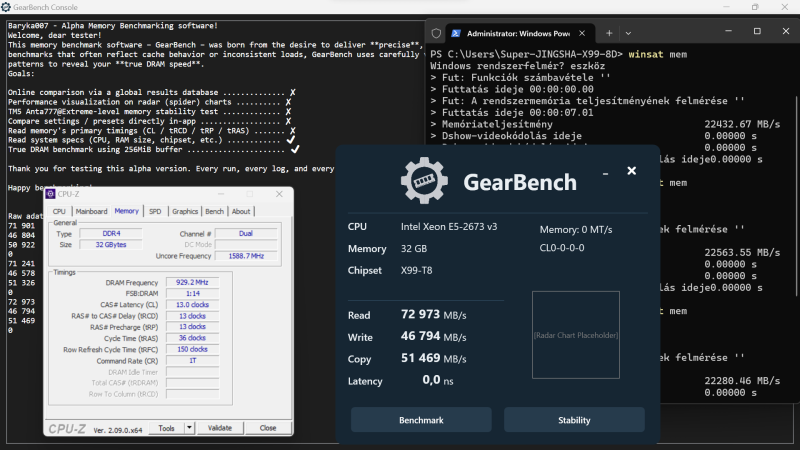Click the Intel Xeon E5-2673 v3 text
Screen dimensions: 800x450
449,227
